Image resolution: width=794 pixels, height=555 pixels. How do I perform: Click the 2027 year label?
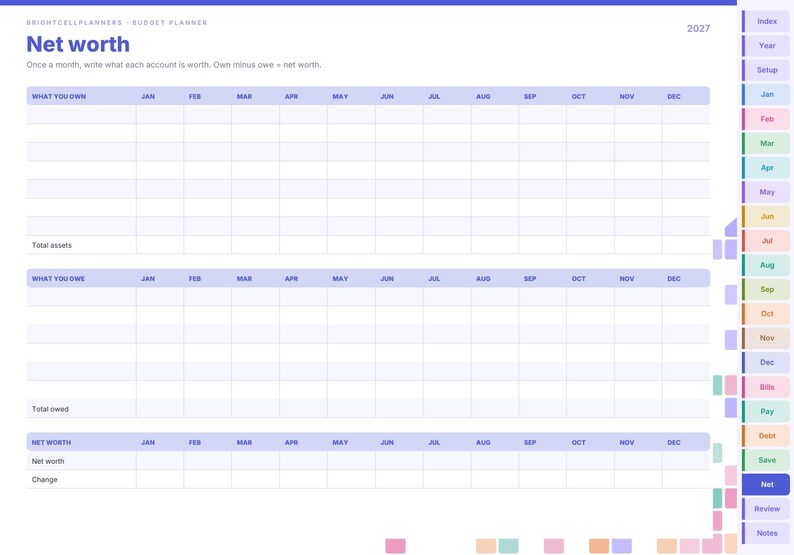[x=698, y=28]
